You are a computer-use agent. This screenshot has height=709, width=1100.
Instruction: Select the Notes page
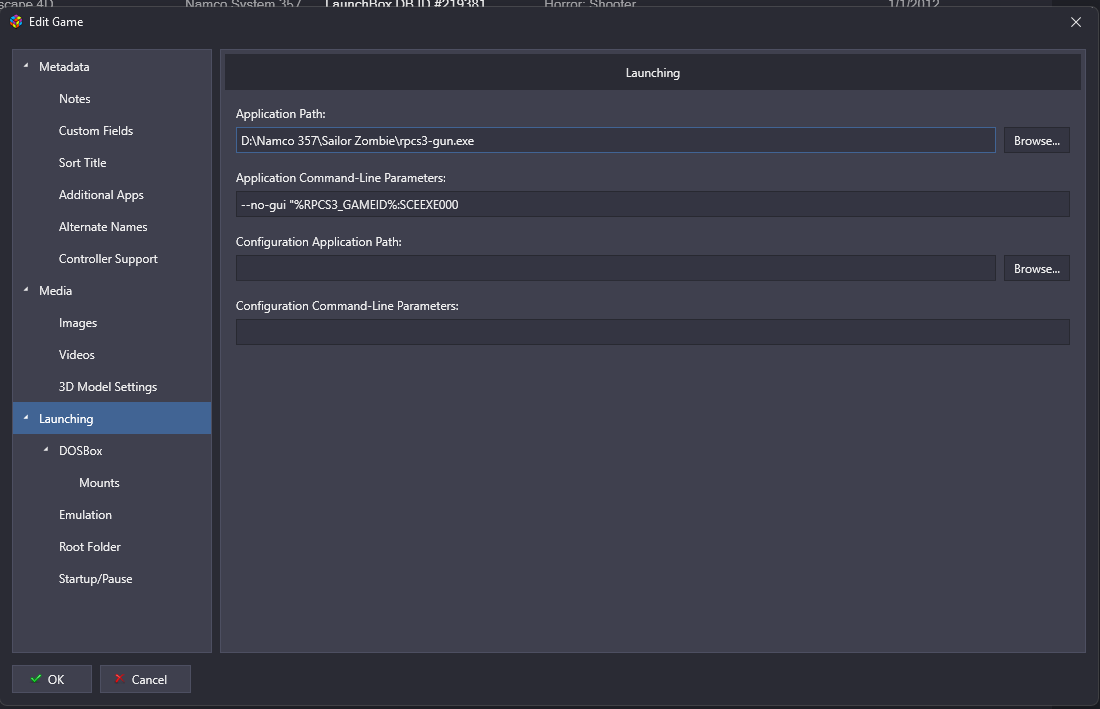pos(74,99)
